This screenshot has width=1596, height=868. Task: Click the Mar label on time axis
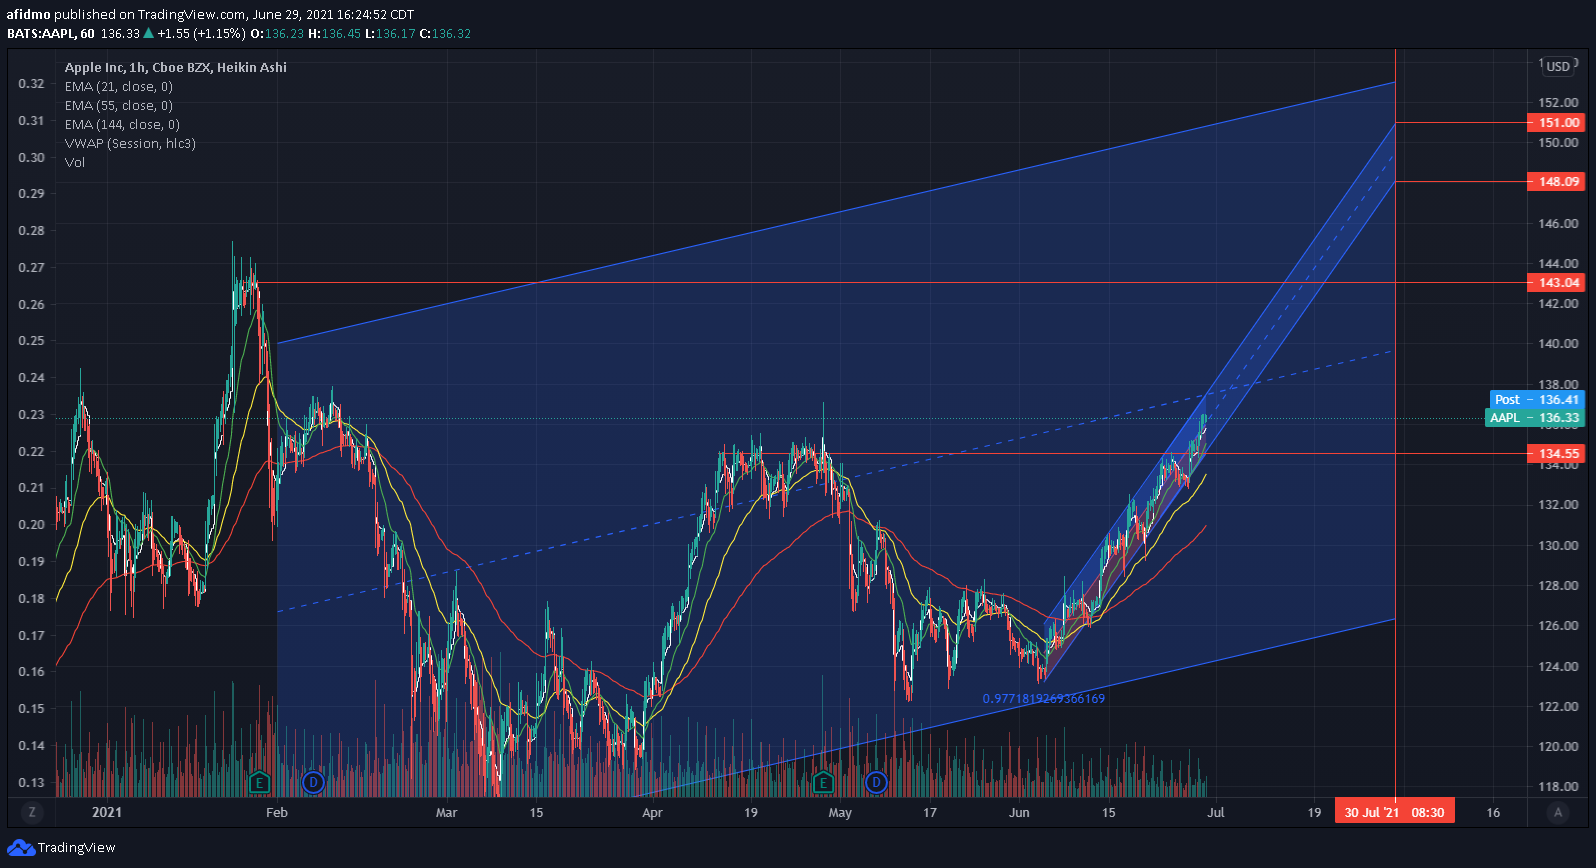tap(446, 812)
